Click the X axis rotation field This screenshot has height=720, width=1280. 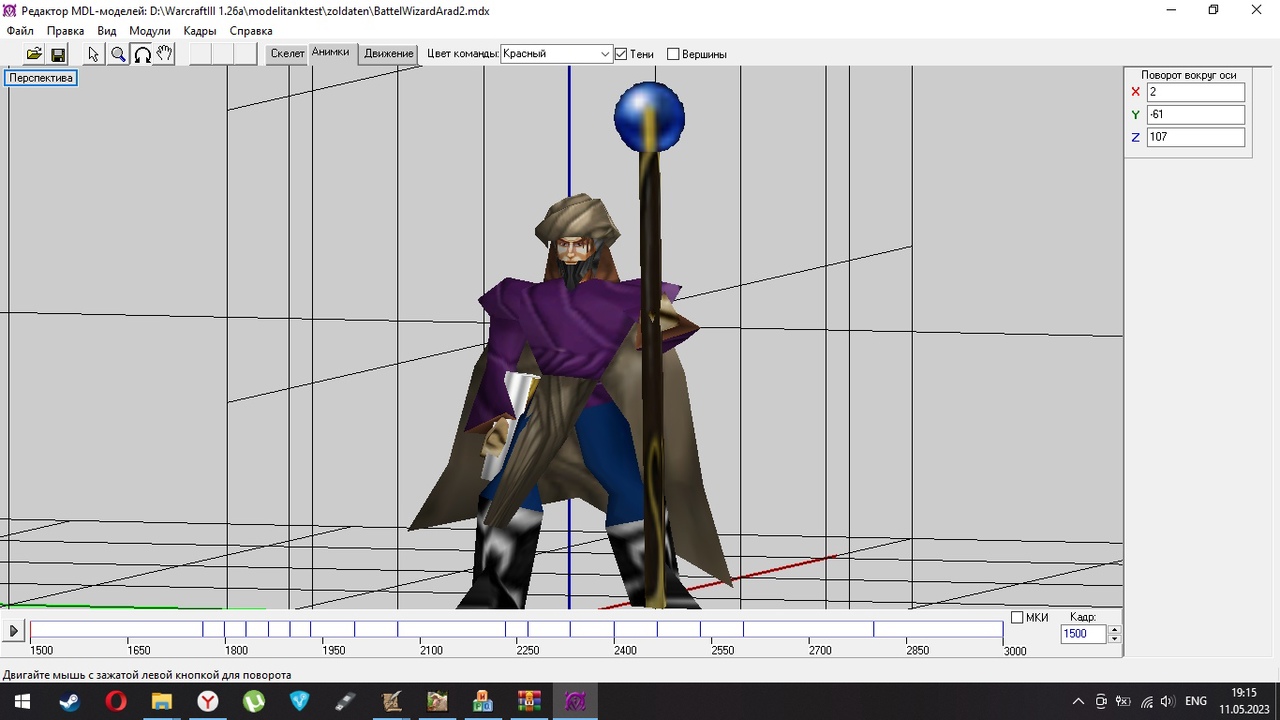click(x=1195, y=92)
